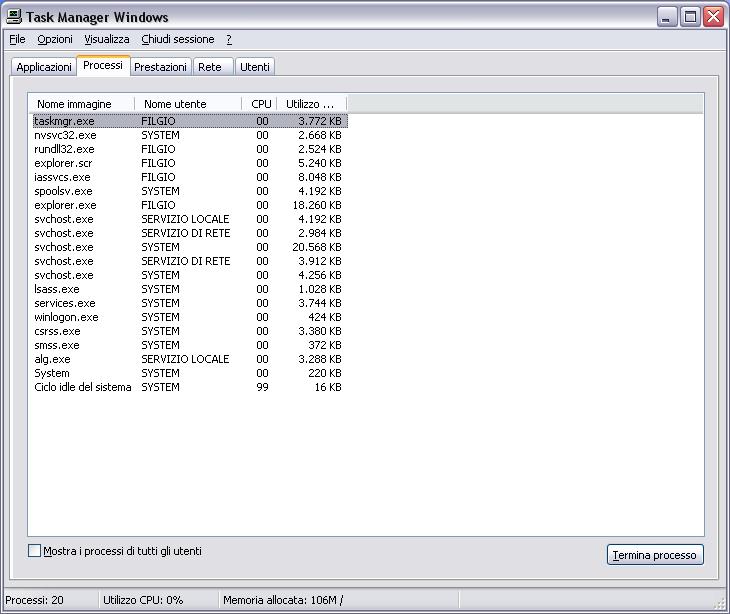The height and width of the screenshot is (614, 730).
Task: Select the Processi tab
Action: tap(103, 65)
